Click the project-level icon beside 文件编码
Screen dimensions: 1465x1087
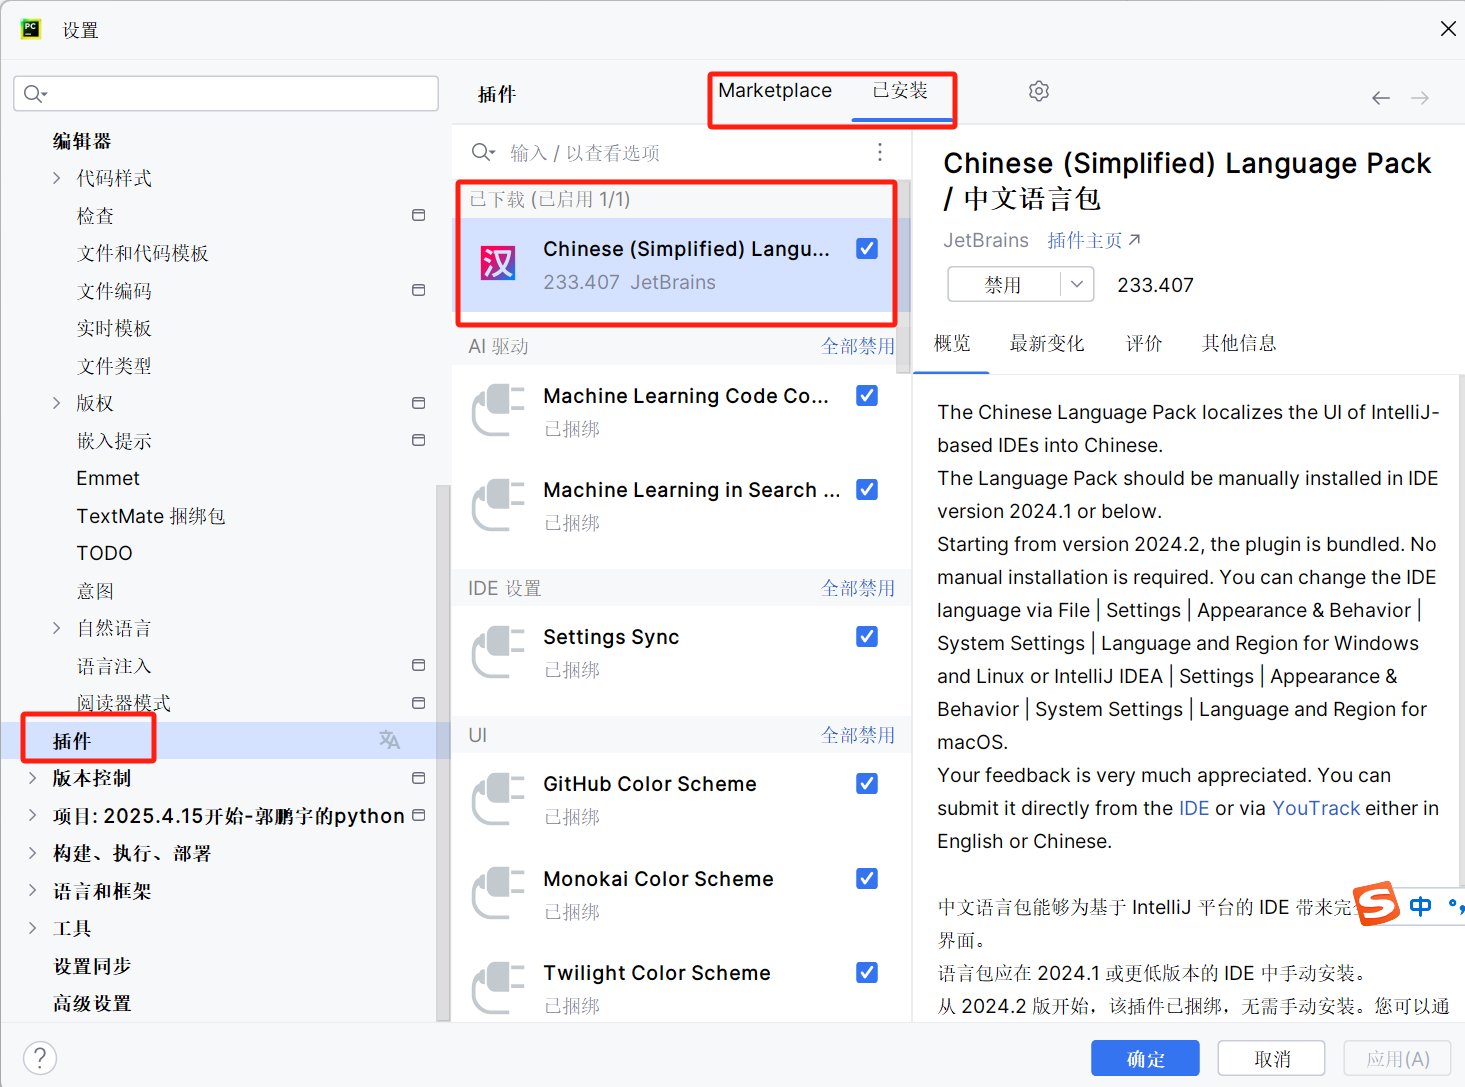click(419, 290)
